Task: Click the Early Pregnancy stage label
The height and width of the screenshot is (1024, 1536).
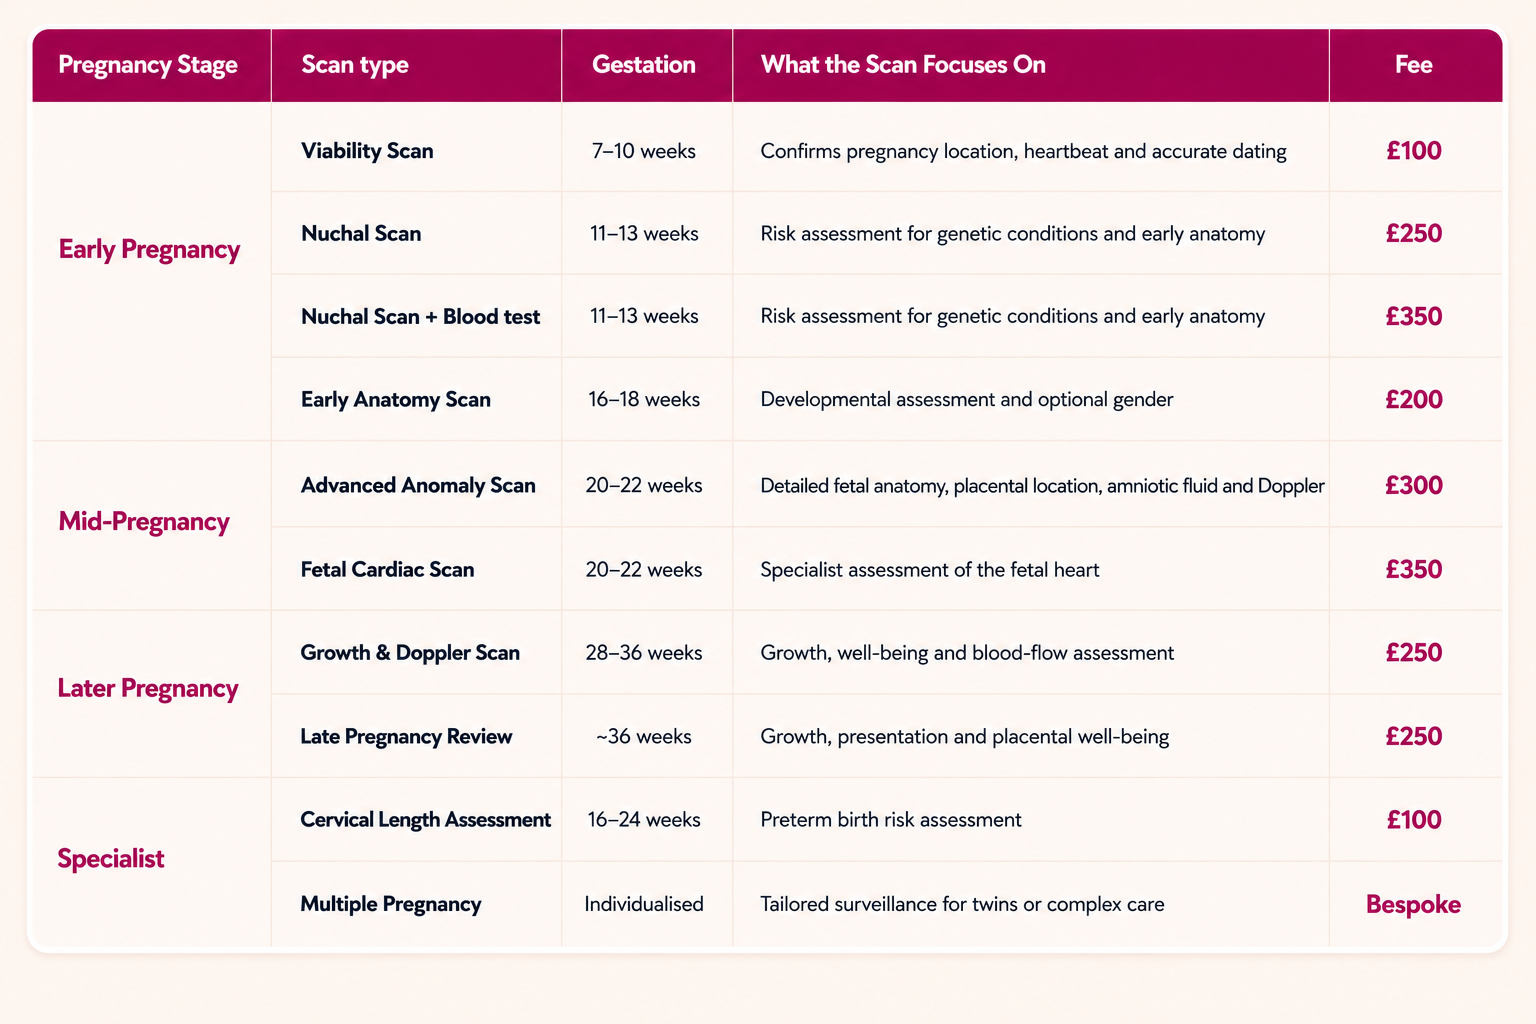Action: pos(149,249)
